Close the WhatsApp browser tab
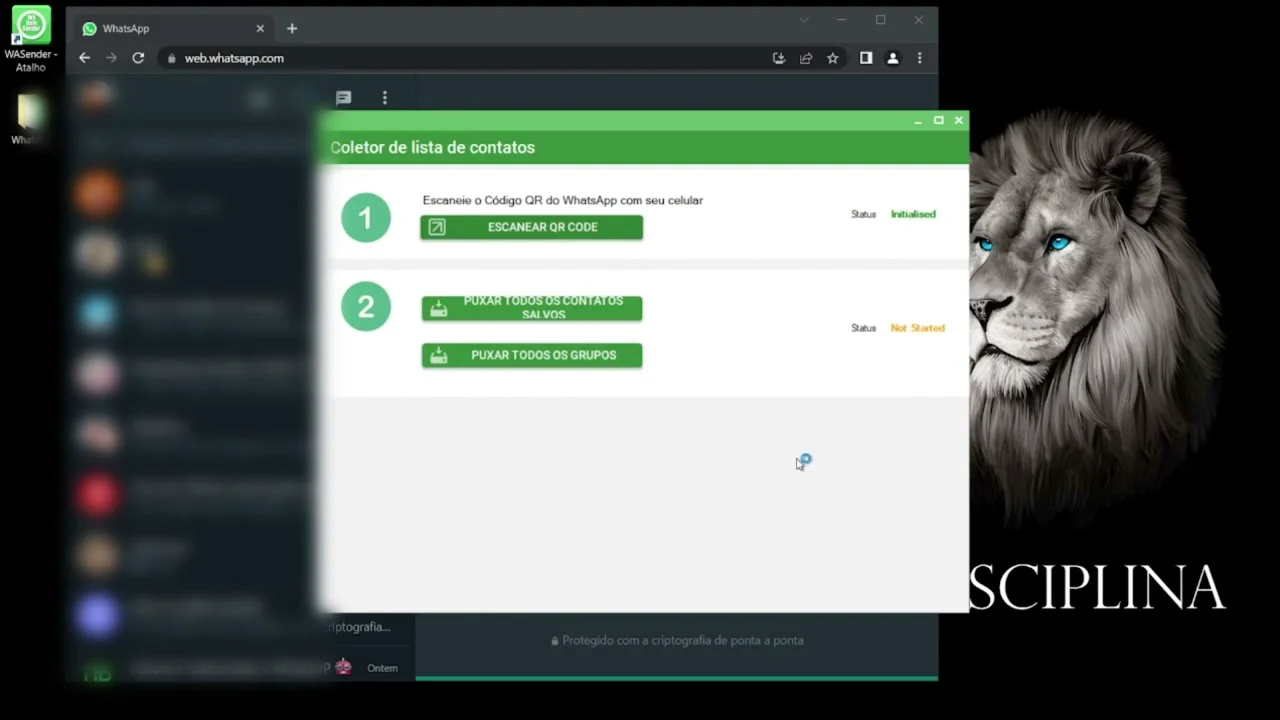Screen dimensions: 1280x720 pos(260,29)
